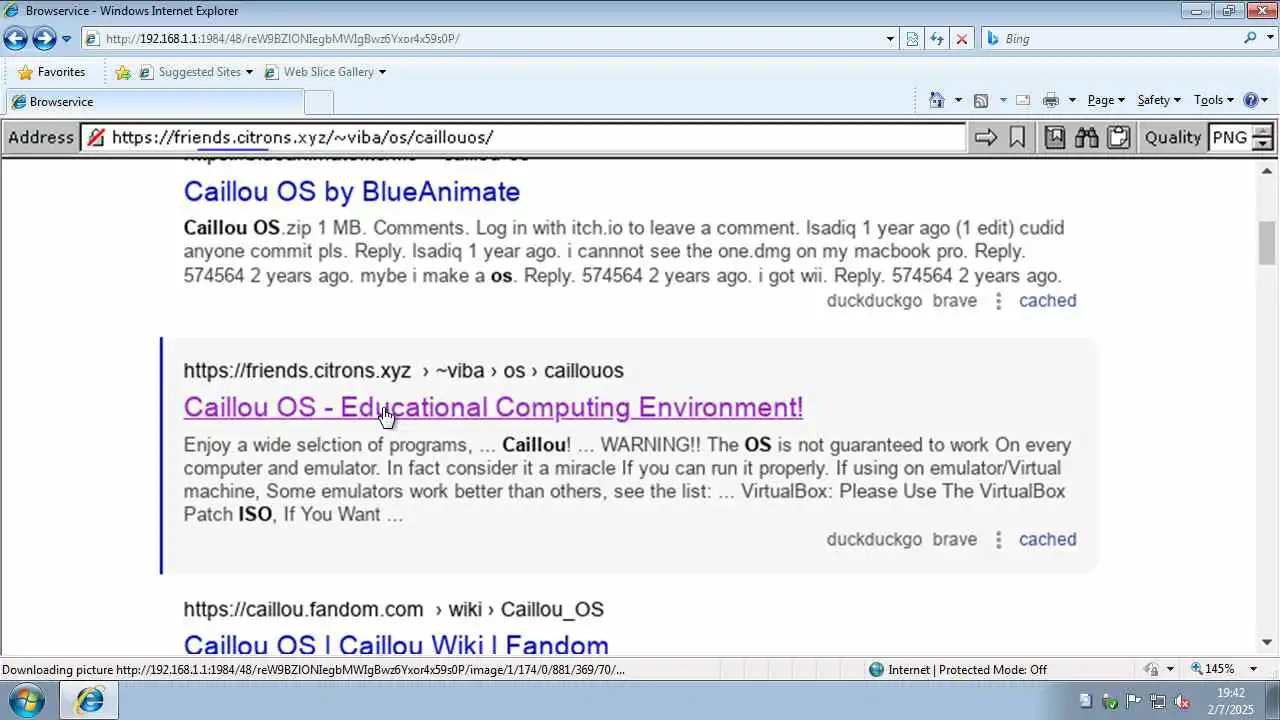Click Internet Protected Mode status text
This screenshot has height=720, width=1280.
pos(967,670)
